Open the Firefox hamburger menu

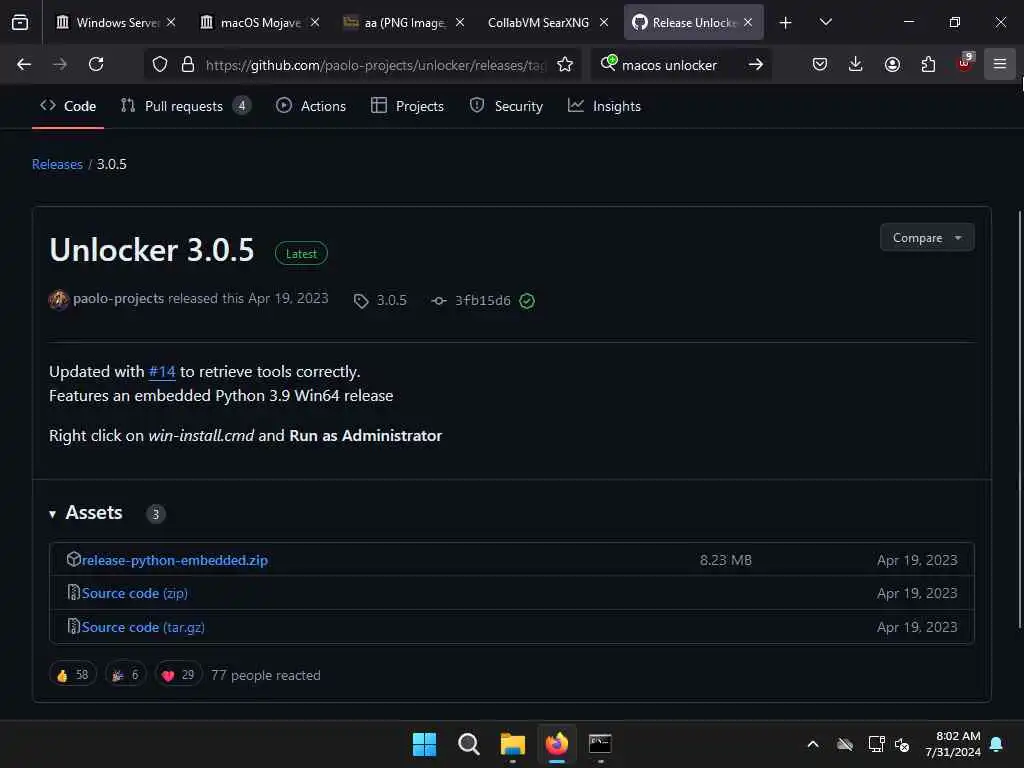click(1000, 64)
